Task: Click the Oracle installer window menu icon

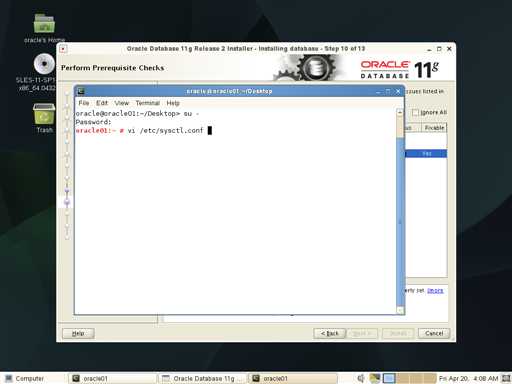Action: pyautogui.click(x=63, y=49)
